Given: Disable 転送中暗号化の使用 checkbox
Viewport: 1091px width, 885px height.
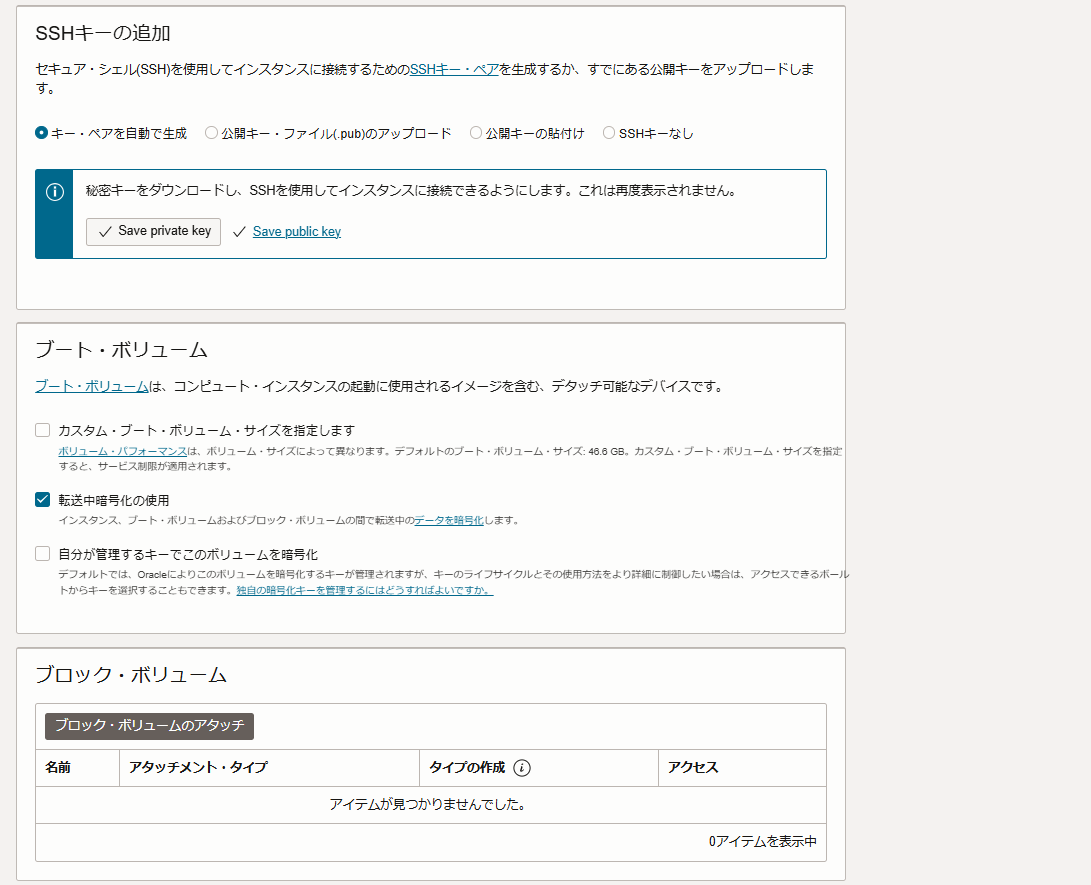Looking at the screenshot, I should click(x=41, y=500).
